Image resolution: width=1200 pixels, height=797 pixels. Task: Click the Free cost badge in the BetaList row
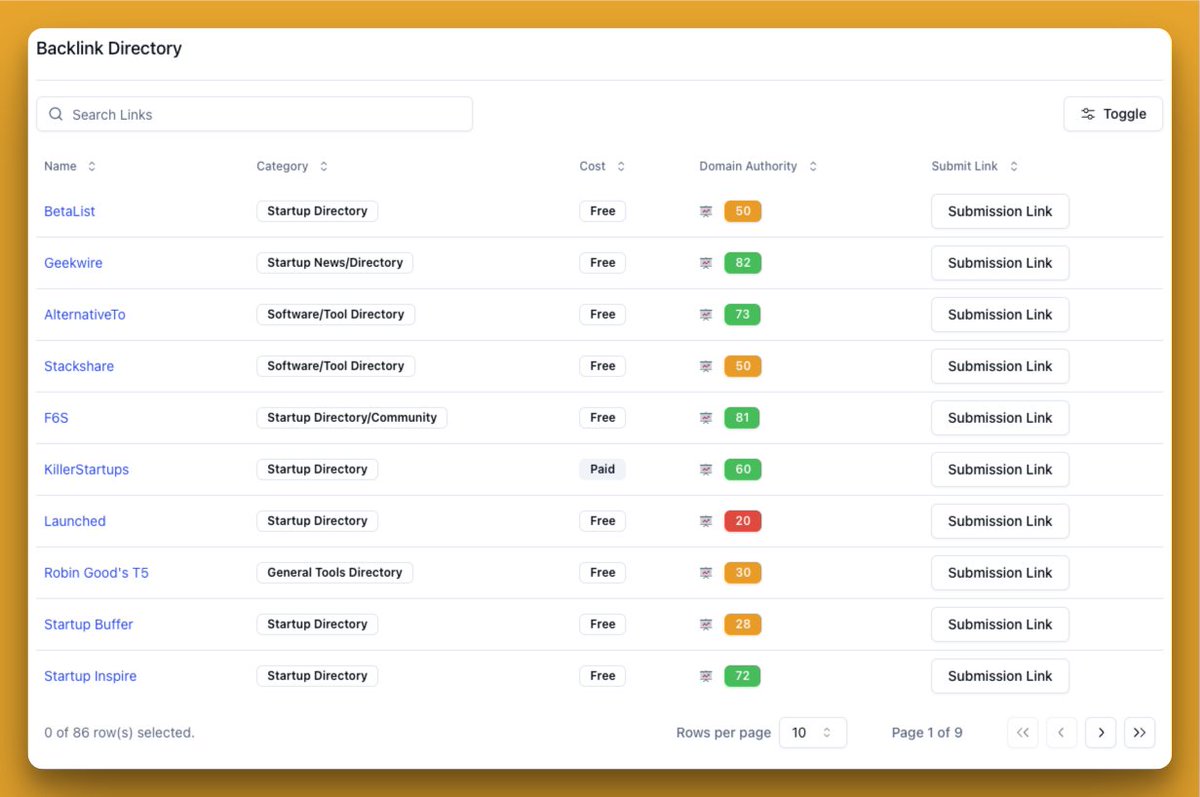(602, 211)
